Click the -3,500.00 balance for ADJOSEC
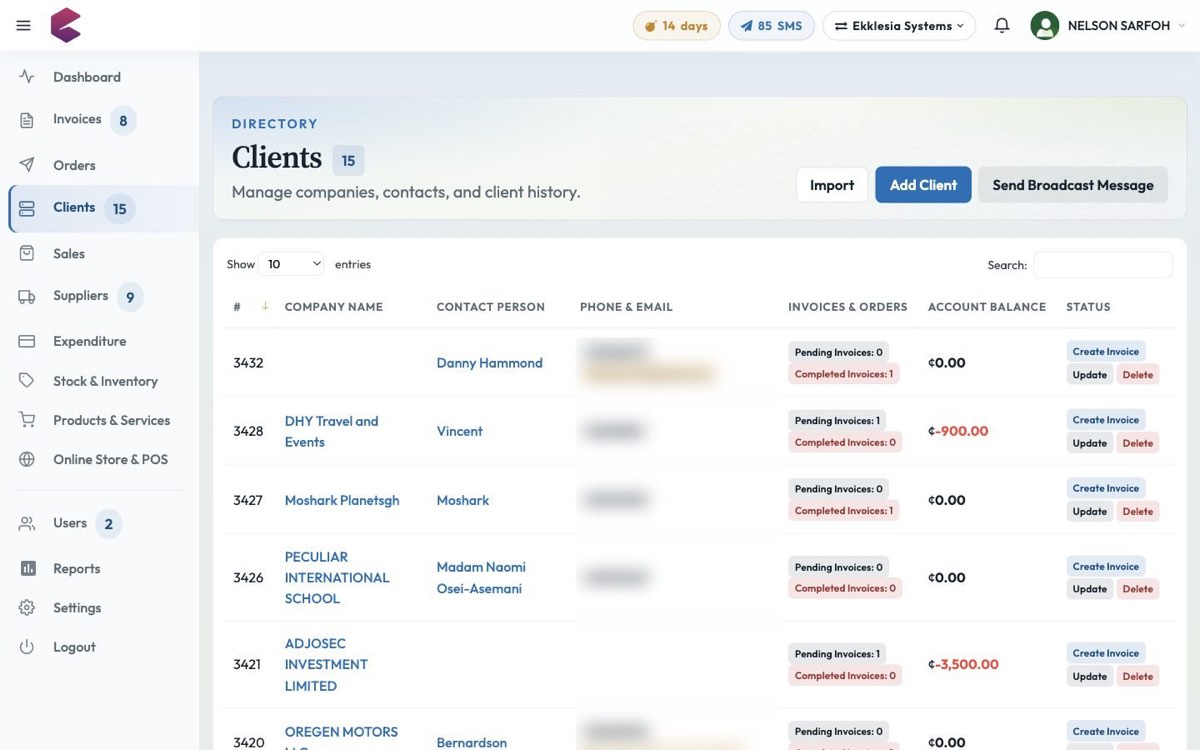1200x750 pixels. point(963,664)
